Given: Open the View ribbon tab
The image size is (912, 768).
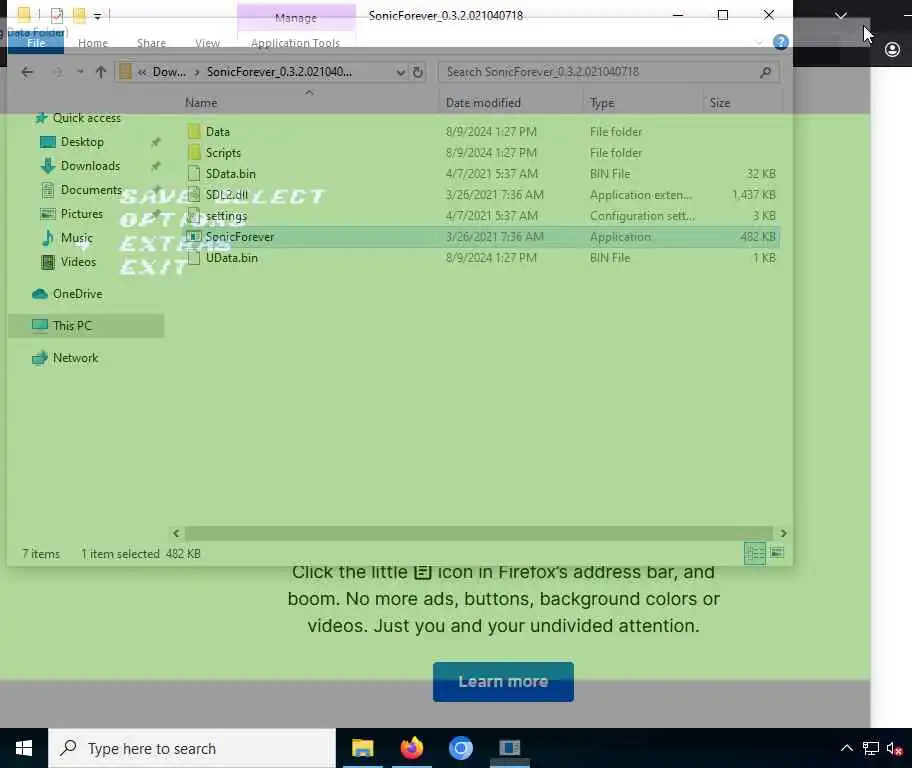Looking at the screenshot, I should [x=208, y=43].
